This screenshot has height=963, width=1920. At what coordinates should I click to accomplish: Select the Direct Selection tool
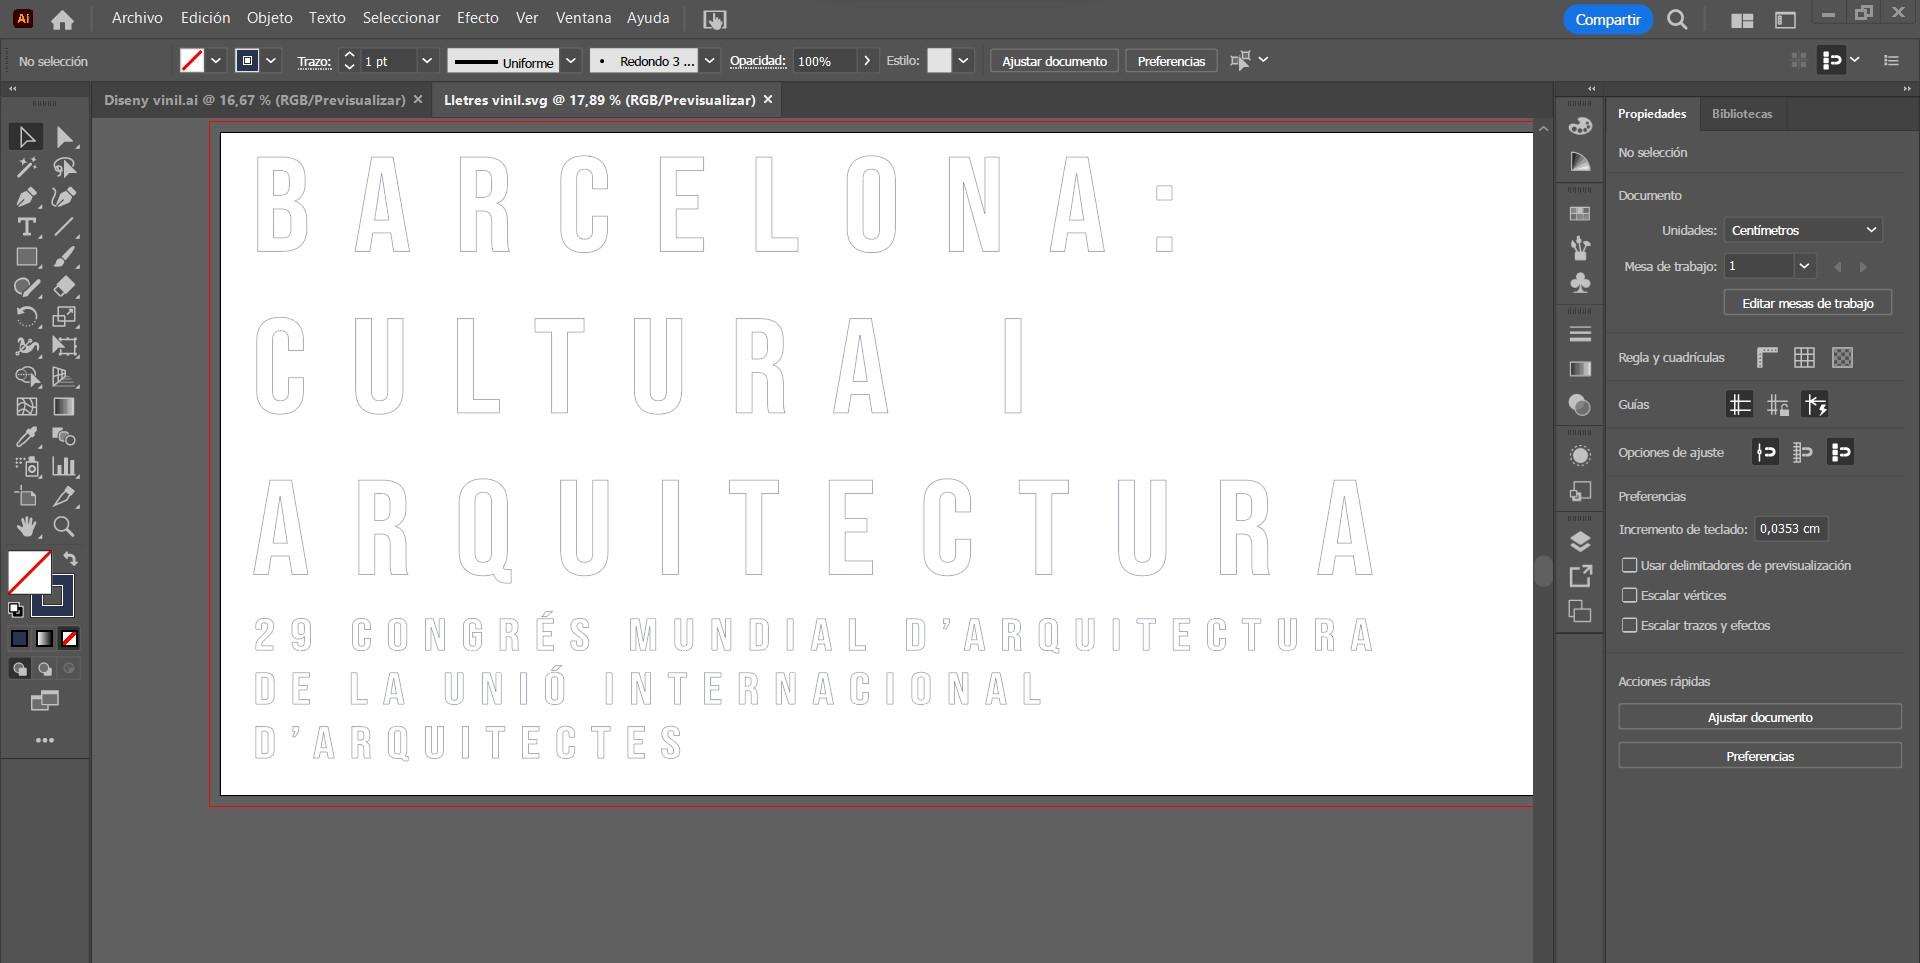pyautogui.click(x=65, y=137)
